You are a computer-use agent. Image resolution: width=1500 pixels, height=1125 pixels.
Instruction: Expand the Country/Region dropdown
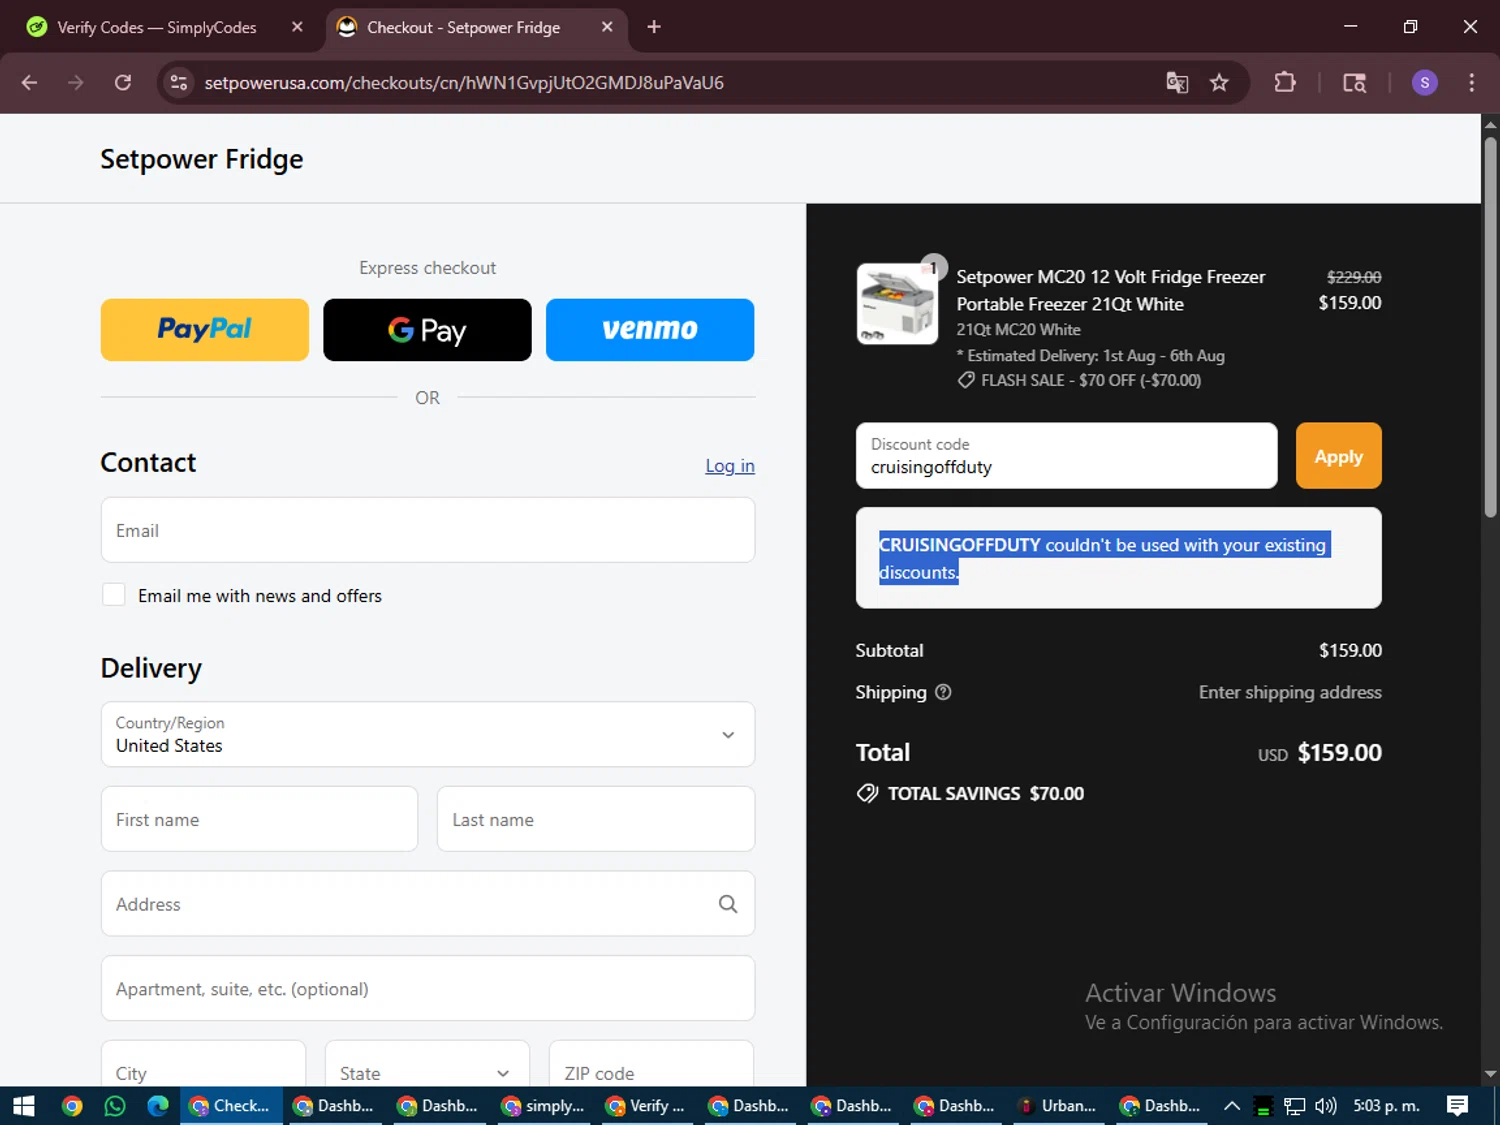pos(428,734)
